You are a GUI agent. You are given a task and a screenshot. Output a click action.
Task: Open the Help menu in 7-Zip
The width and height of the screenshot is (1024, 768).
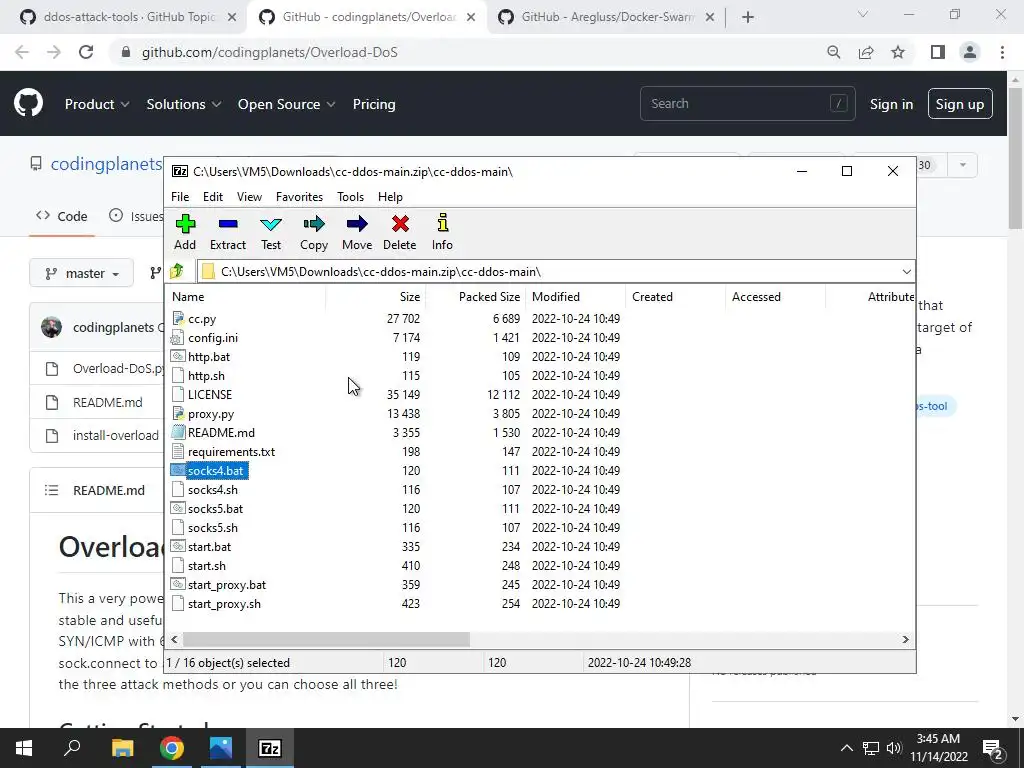(390, 197)
